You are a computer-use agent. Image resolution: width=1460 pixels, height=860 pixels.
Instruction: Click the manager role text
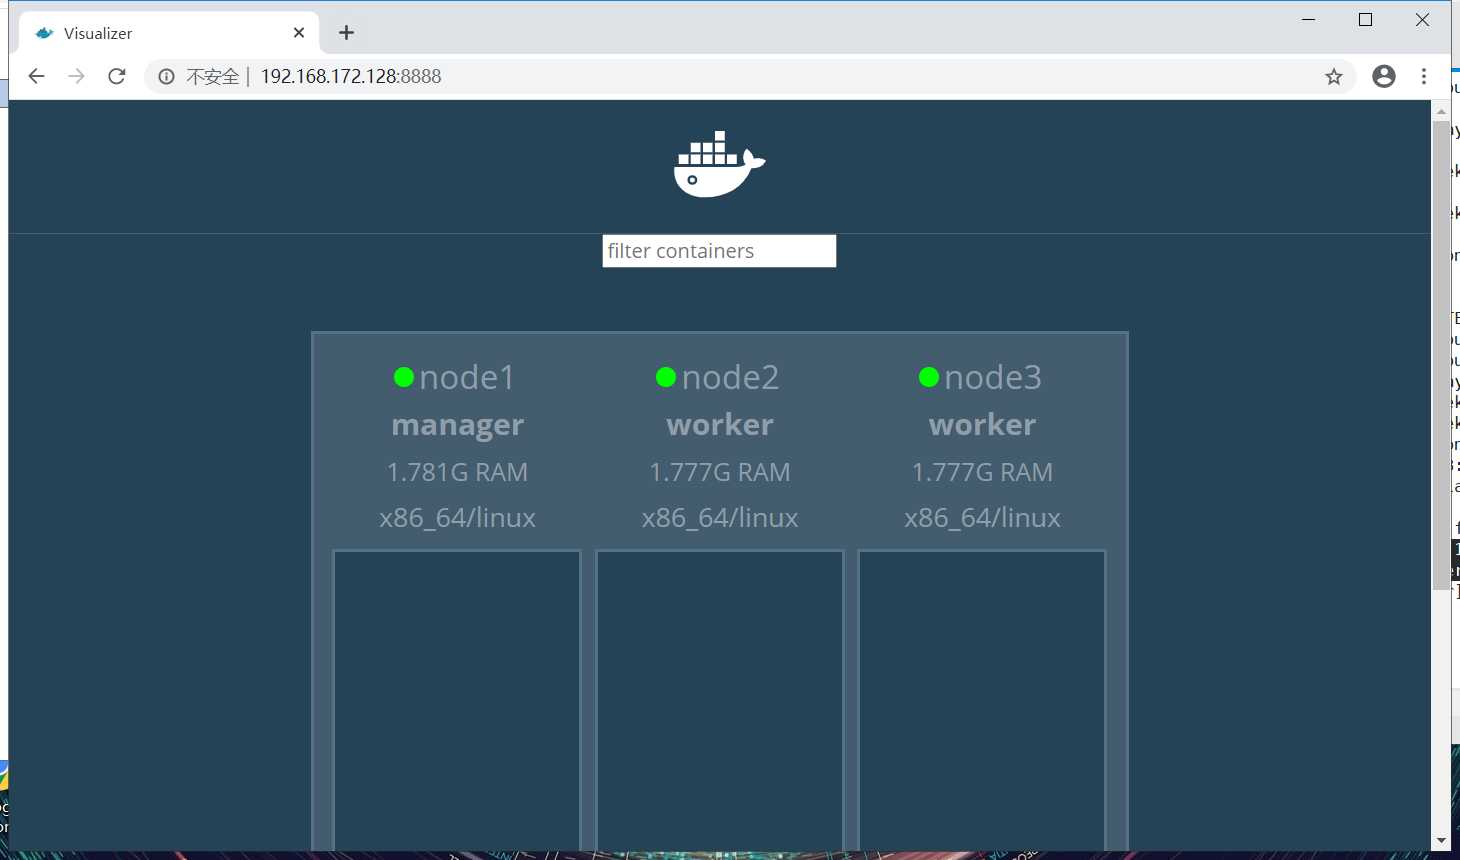click(x=458, y=425)
